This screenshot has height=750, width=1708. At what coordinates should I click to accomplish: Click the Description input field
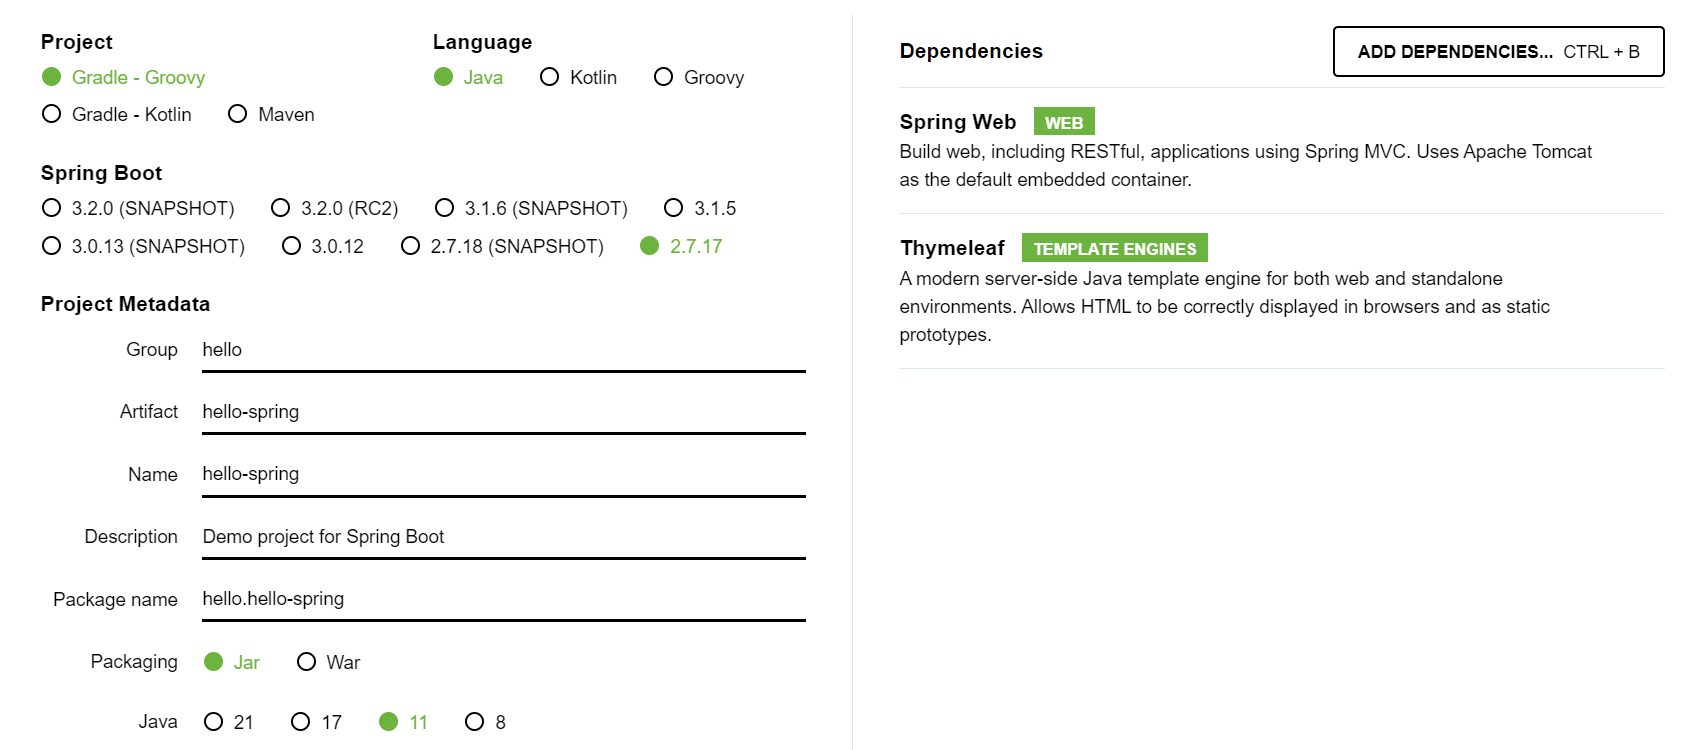pos(503,537)
